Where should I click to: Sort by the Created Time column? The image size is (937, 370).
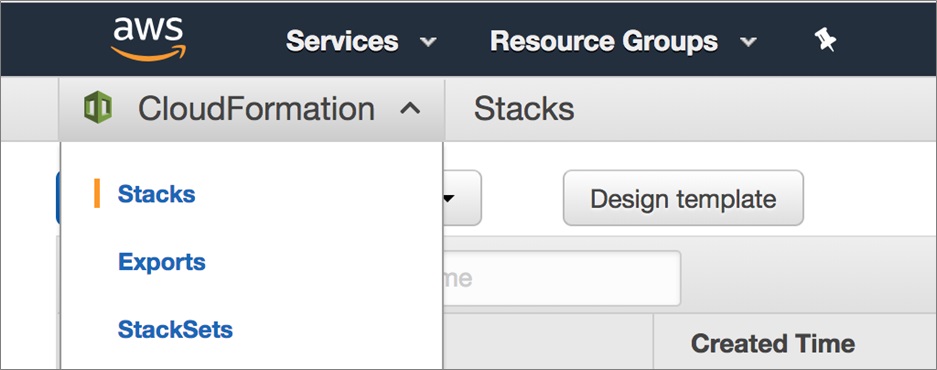773,343
